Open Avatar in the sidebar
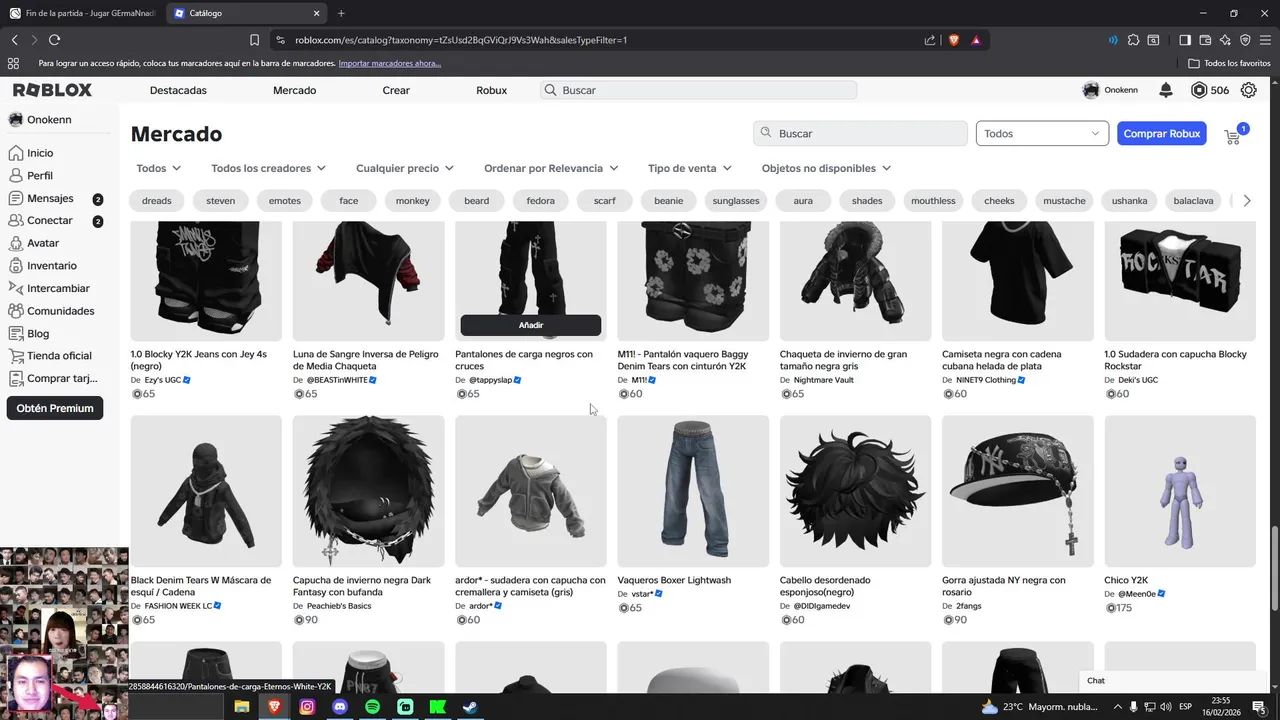Image resolution: width=1280 pixels, height=720 pixels. pos(43,243)
